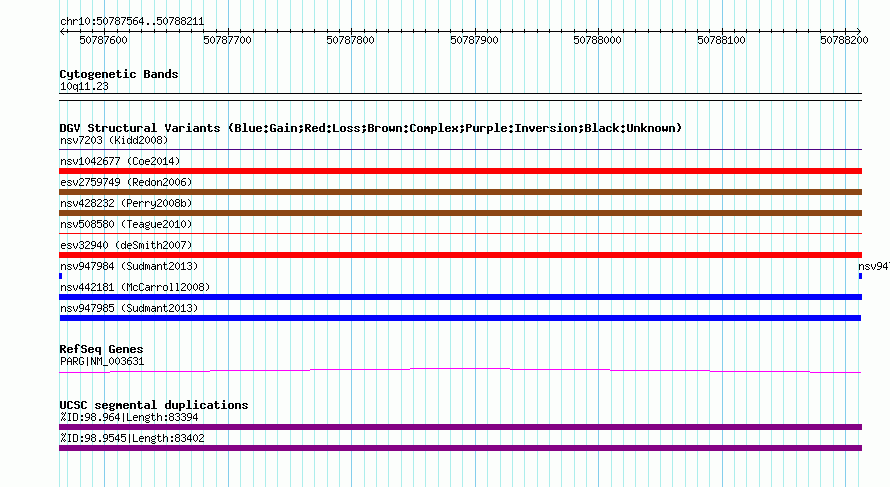Screen dimensions: 890x487
Task: Click the chr10:50787564..50788211 region label
Action: (132, 22)
